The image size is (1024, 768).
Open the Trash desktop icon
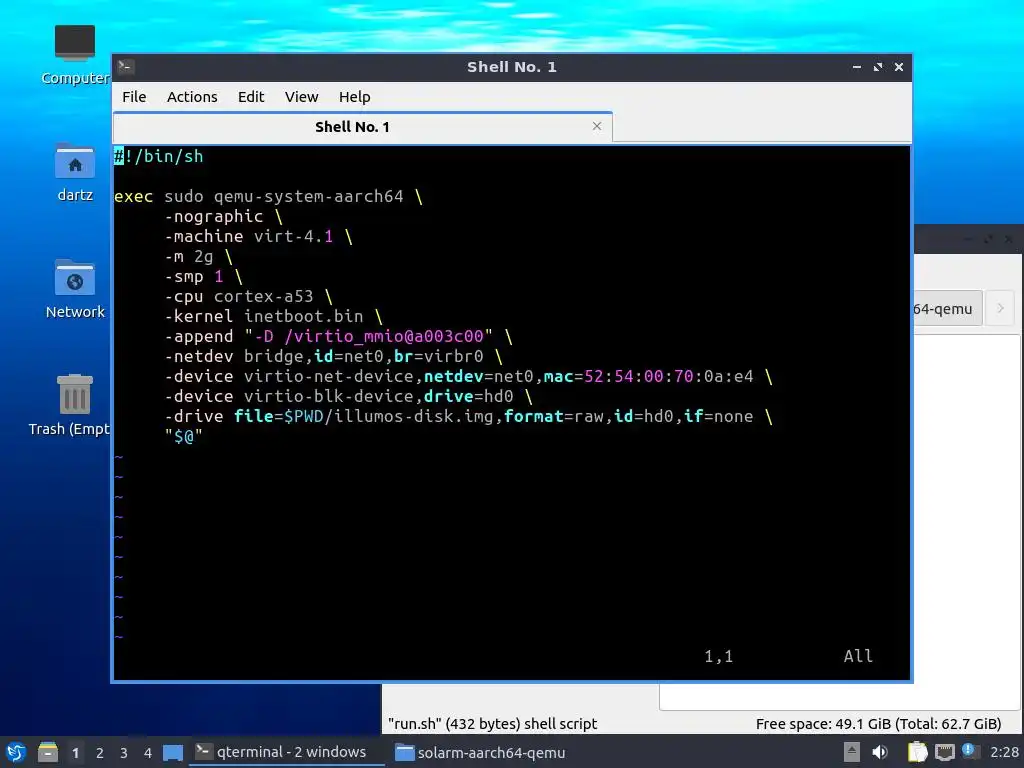(70, 405)
